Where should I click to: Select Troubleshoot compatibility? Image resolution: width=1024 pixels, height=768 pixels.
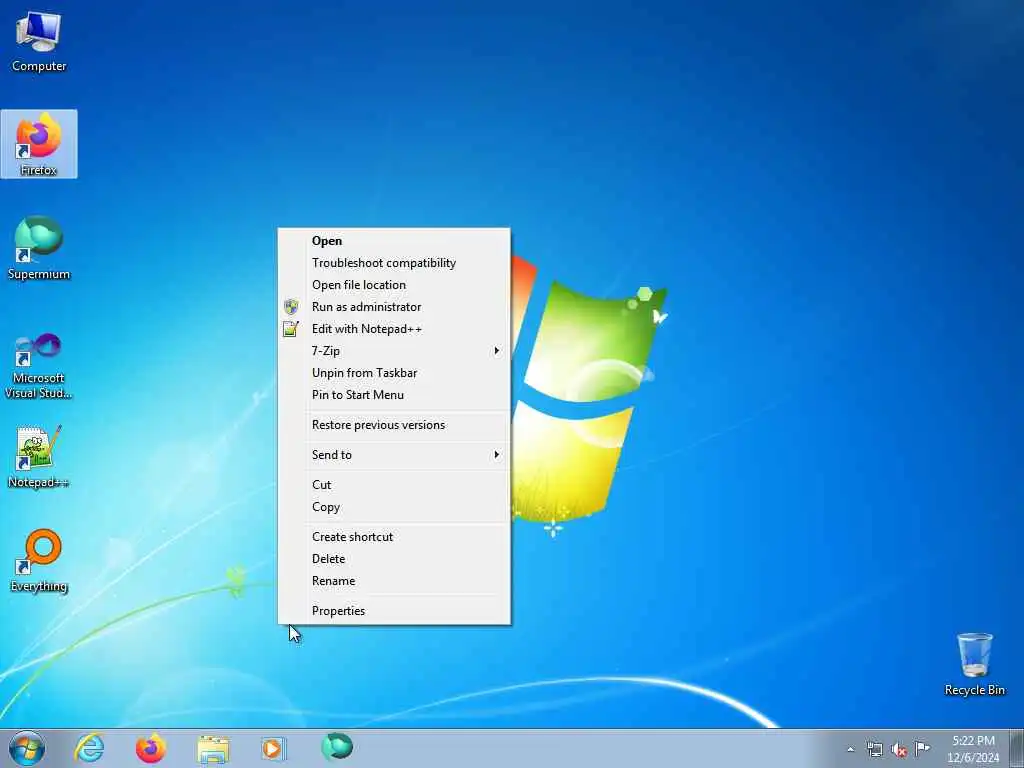tap(394, 263)
